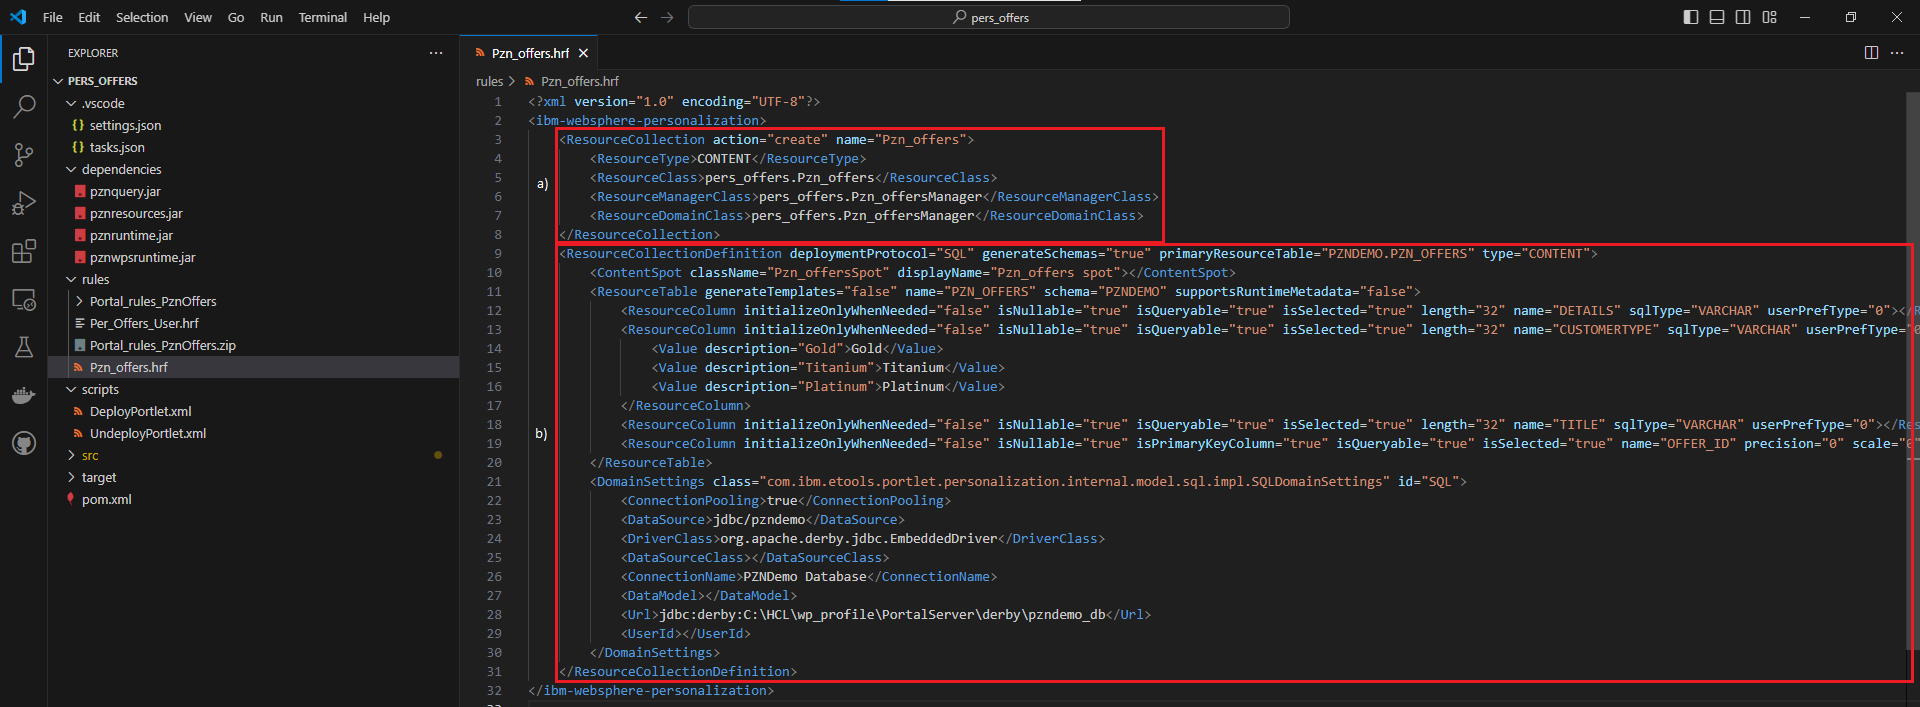Close the Pzn_offers.hrf editor tab

pyautogui.click(x=583, y=53)
